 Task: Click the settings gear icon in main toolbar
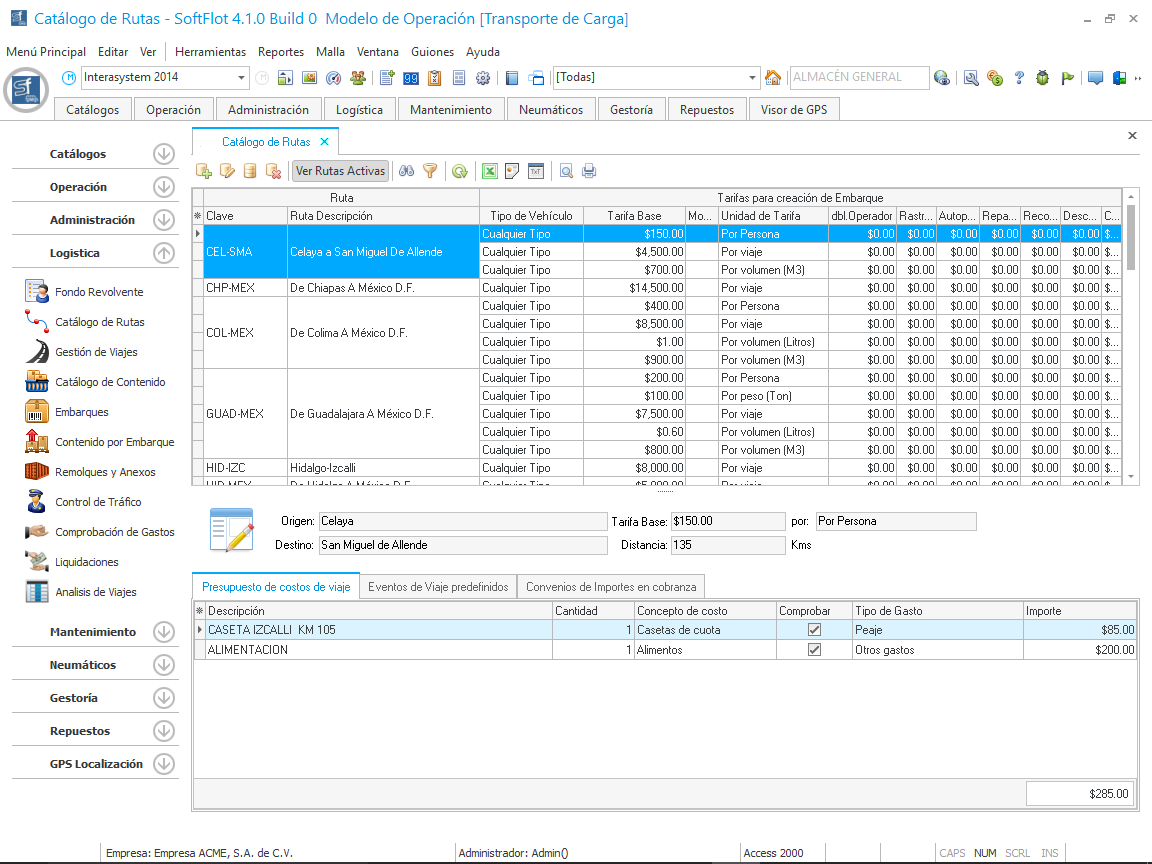pyautogui.click(x=483, y=78)
